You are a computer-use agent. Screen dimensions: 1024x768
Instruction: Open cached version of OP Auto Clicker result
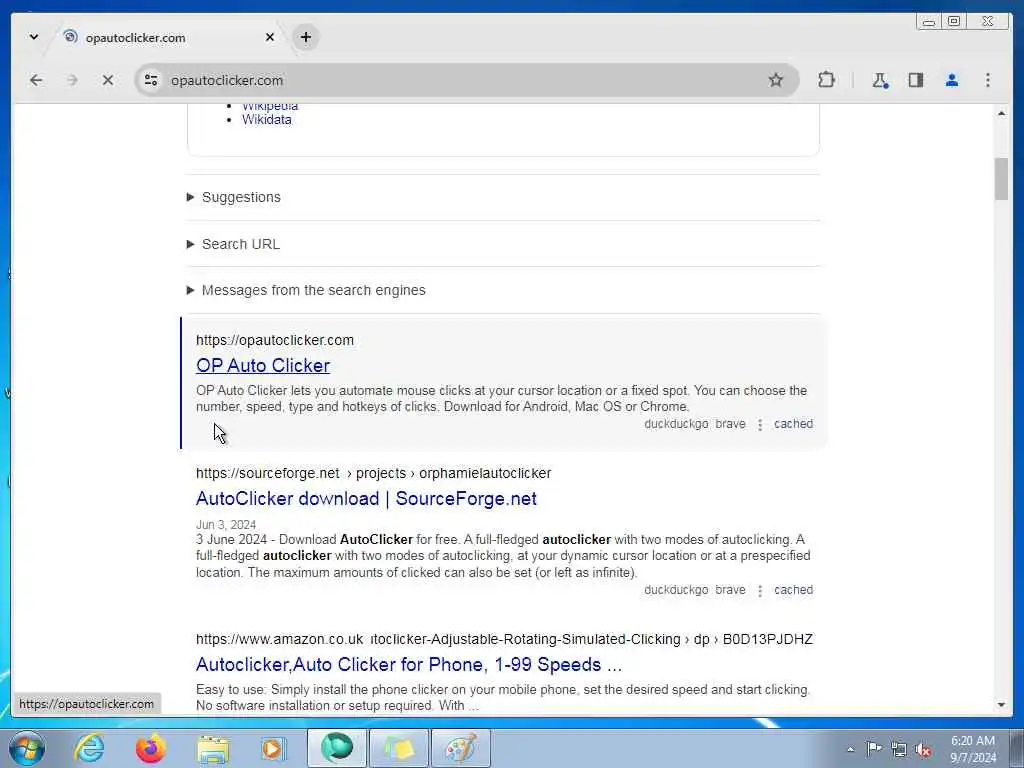click(793, 424)
